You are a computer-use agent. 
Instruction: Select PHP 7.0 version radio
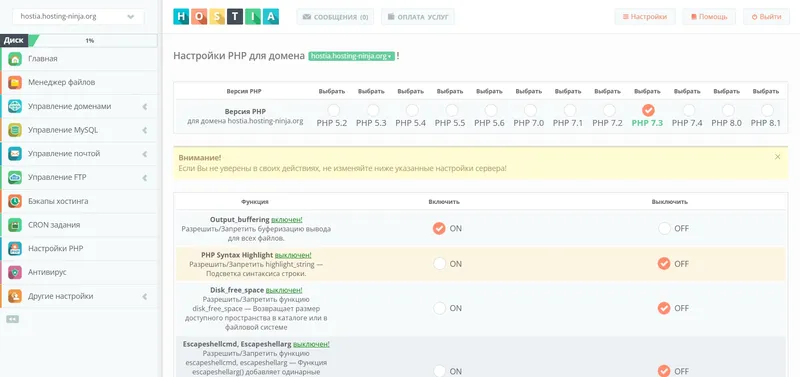point(530,110)
